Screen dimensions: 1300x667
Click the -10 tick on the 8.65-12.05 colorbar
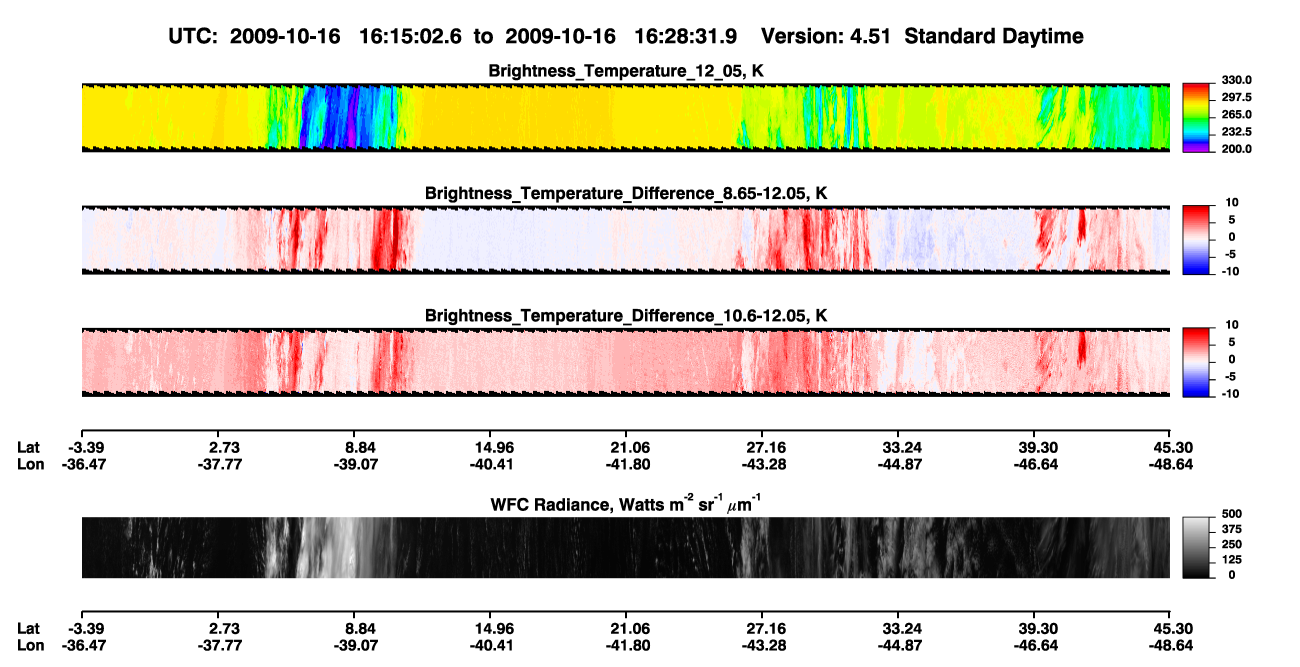(x=1230, y=271)
